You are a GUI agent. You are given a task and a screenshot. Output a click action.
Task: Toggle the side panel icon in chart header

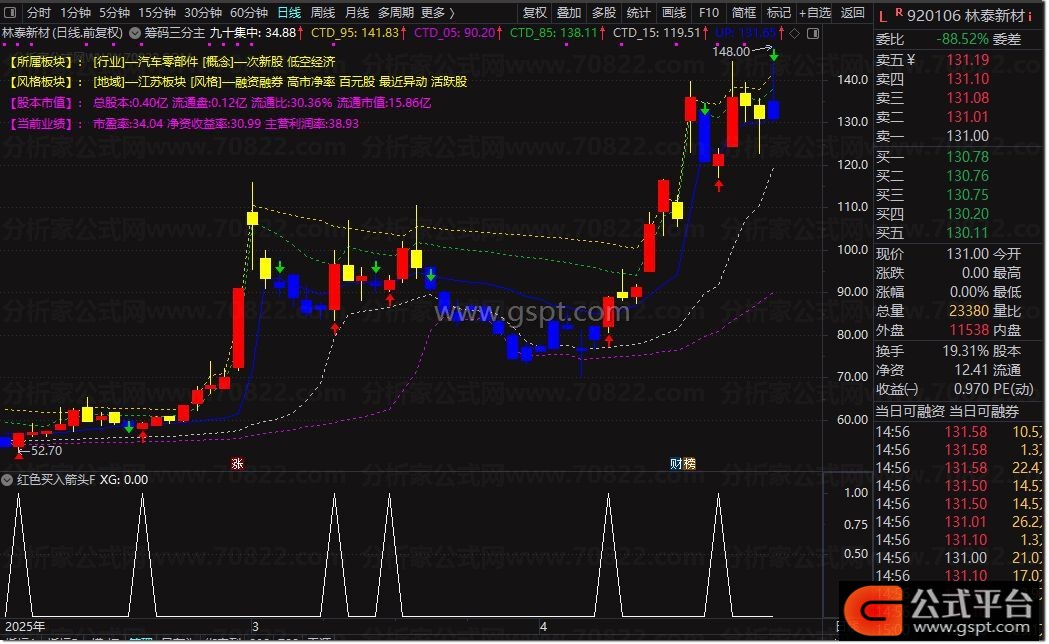[813, 33]
